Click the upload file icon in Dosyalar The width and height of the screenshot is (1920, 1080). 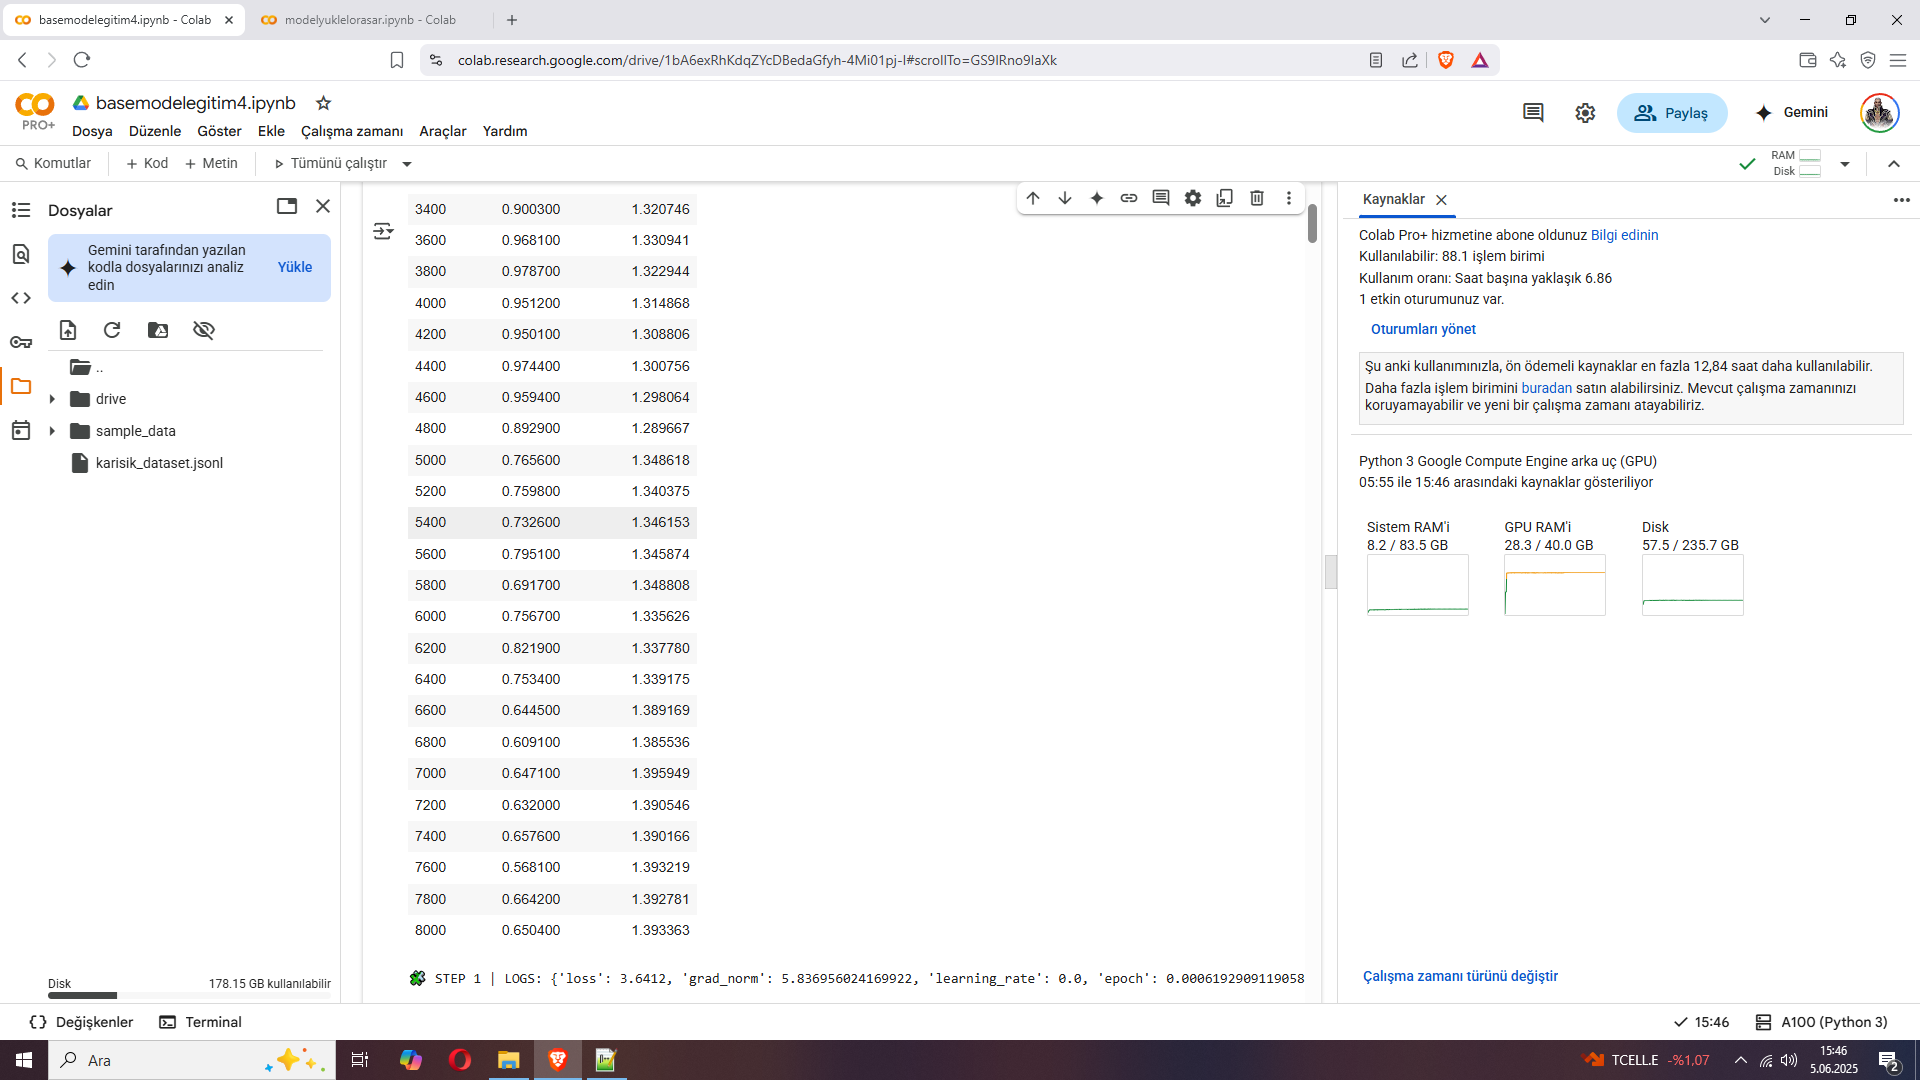(x=68, y=330)
